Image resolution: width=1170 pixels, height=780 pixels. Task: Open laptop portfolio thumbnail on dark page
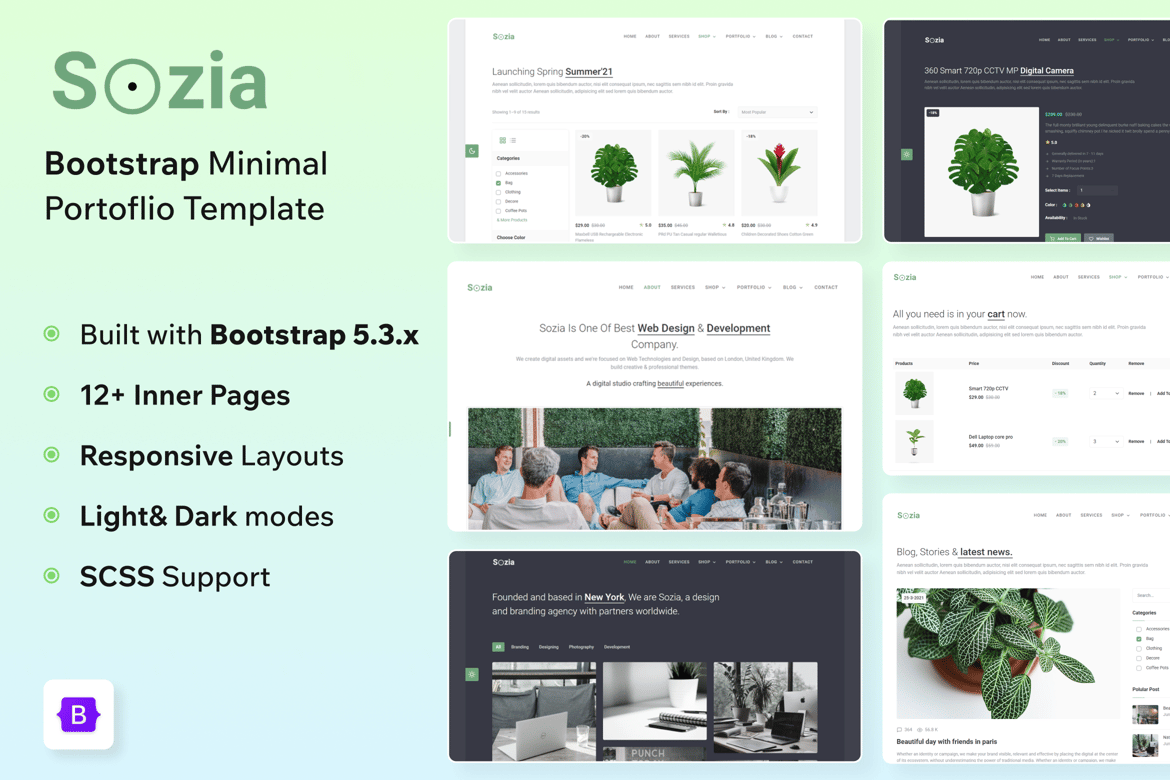tap(544, 711)
